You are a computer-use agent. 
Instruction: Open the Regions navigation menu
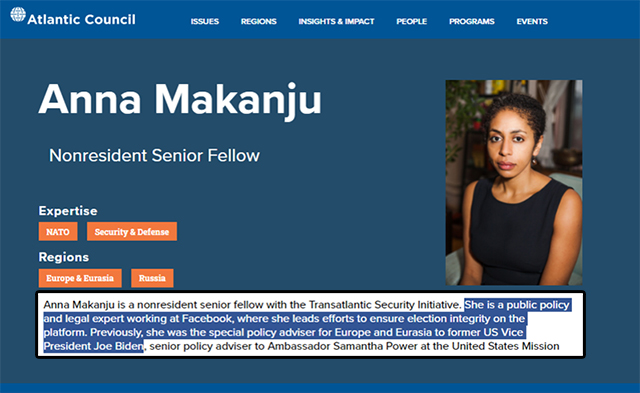tap(259, 21)
